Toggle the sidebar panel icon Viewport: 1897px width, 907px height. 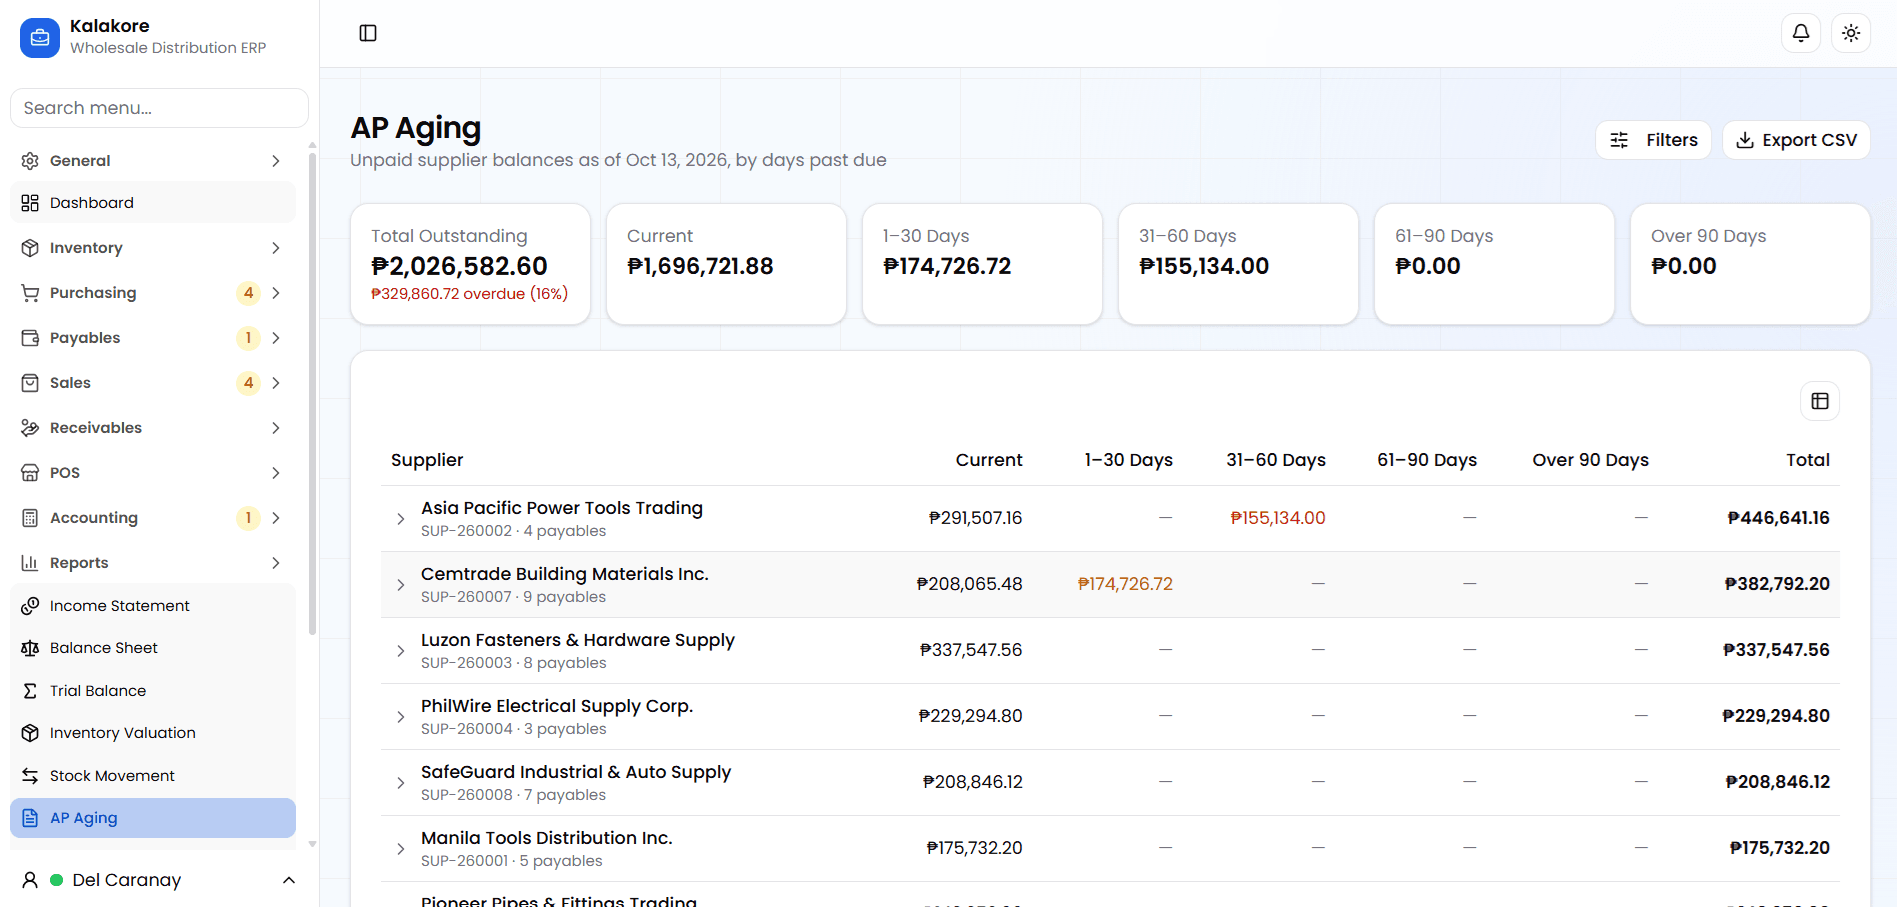pyautogui.click(x=368, y=33)
